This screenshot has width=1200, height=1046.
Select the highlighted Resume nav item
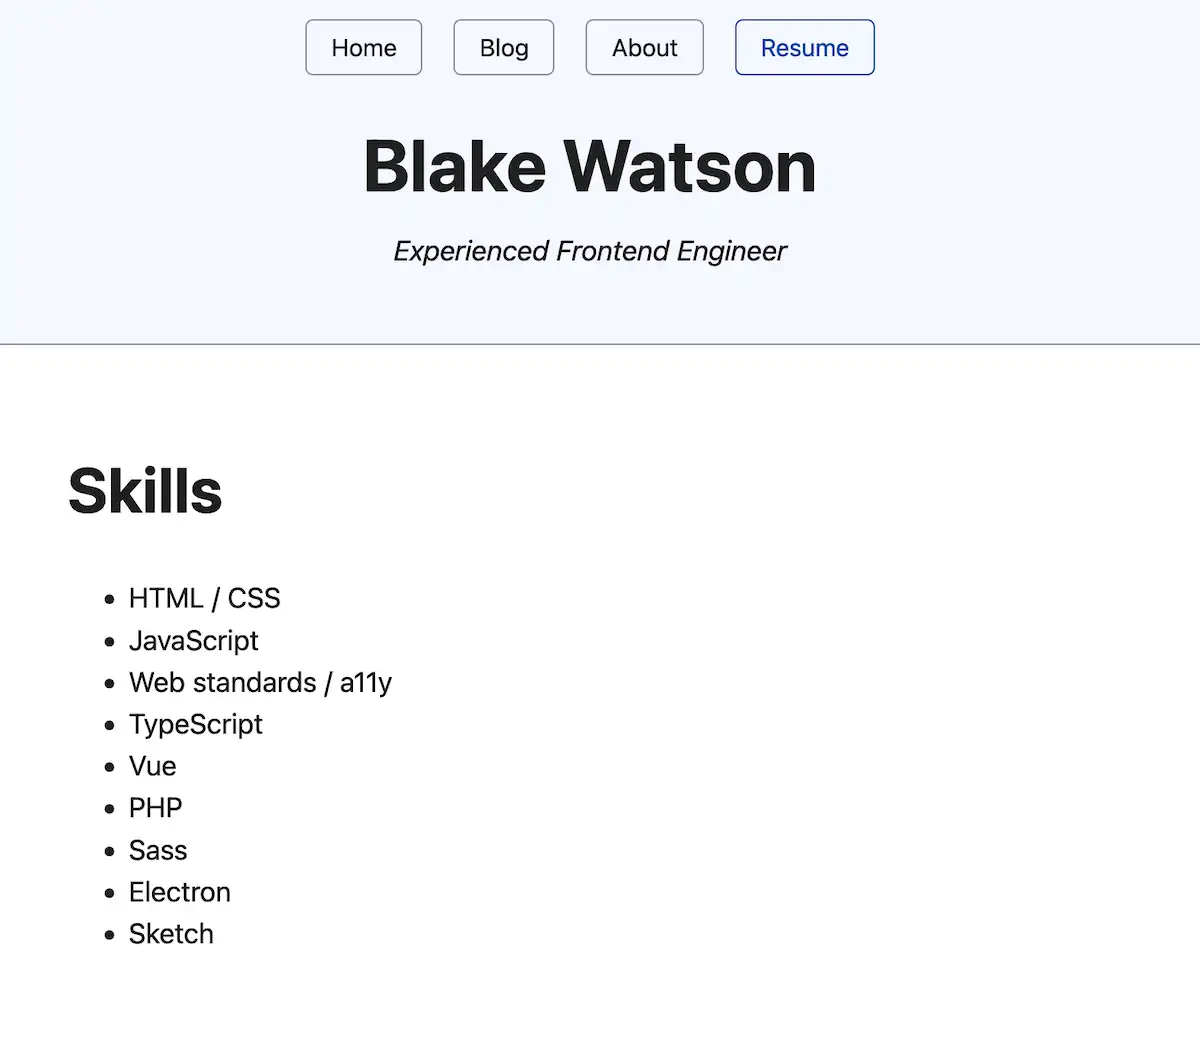tap(804, 47)
